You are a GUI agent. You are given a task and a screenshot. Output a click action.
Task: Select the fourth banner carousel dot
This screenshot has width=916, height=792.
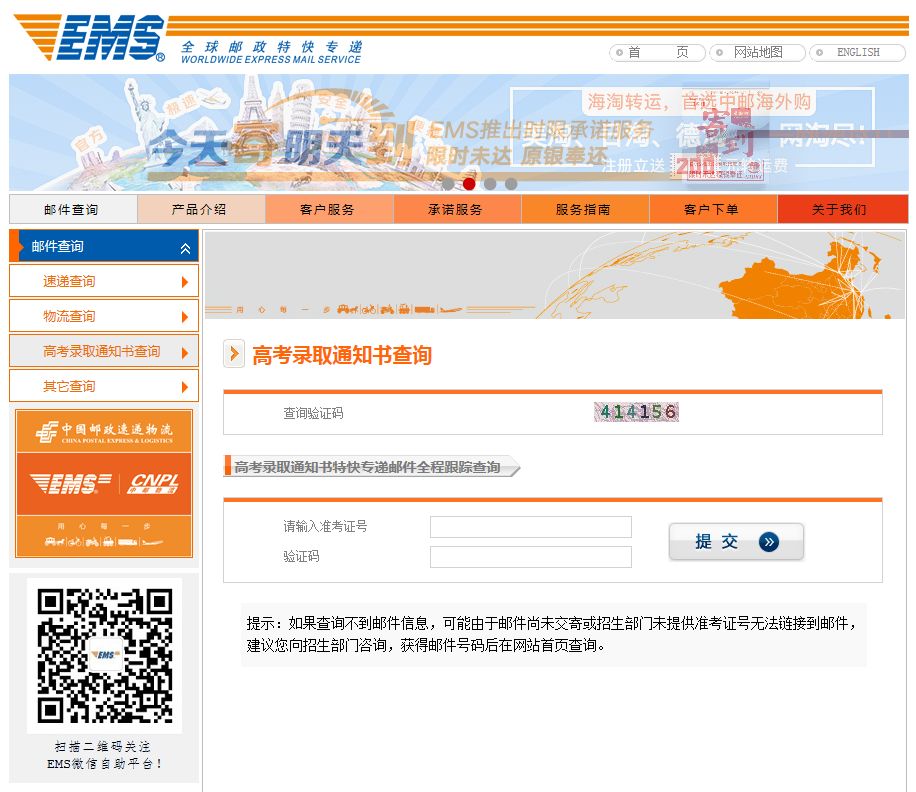[511, 184]
